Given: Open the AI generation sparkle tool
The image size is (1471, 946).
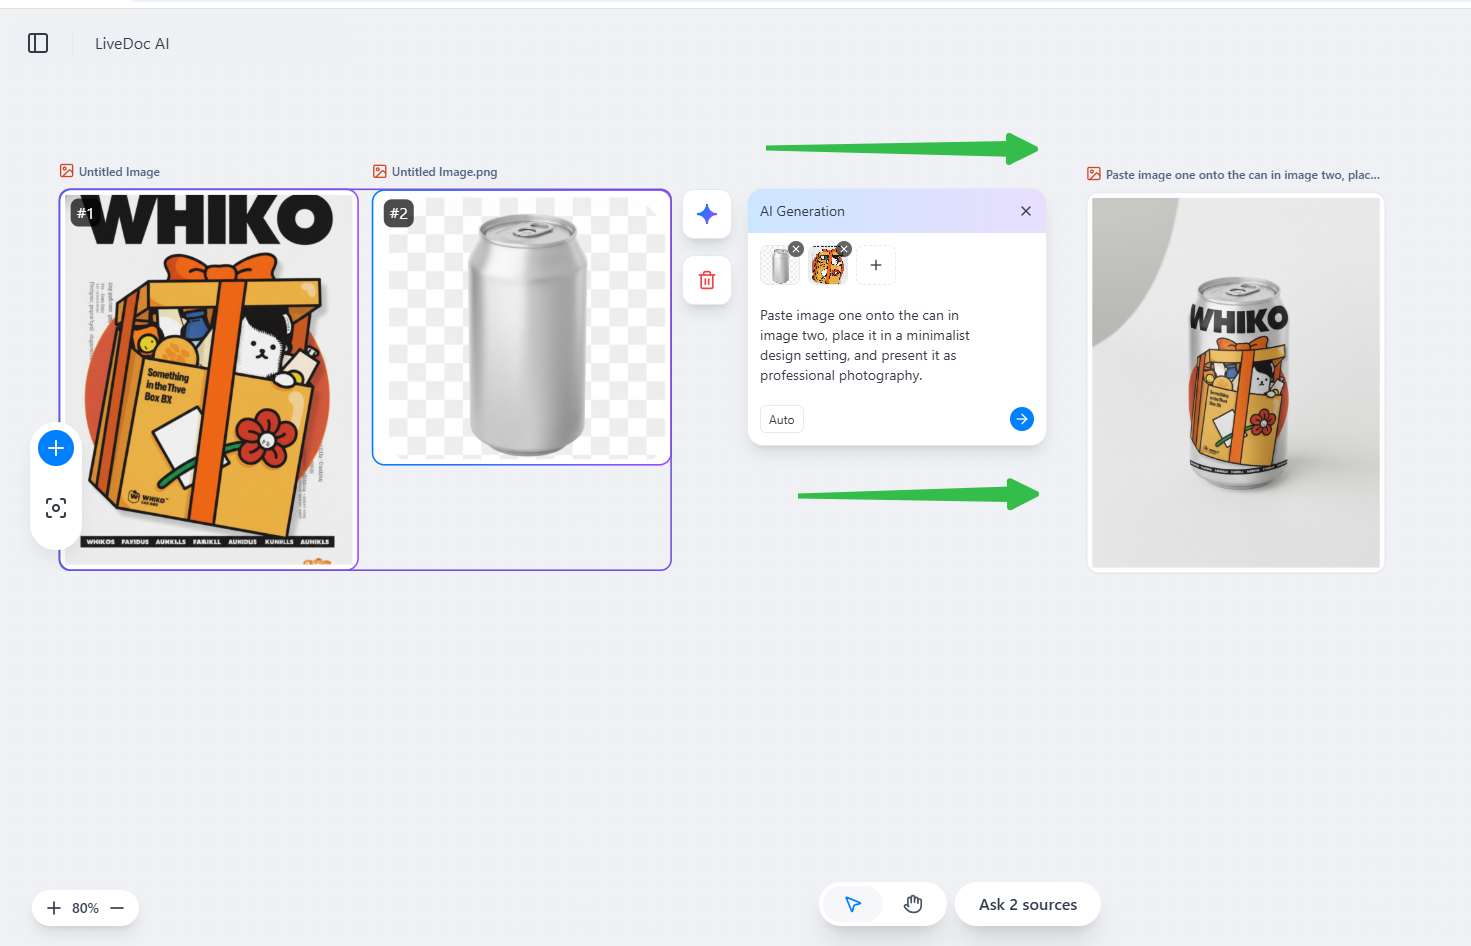Looking at the screenshot, I should (707, 213).
